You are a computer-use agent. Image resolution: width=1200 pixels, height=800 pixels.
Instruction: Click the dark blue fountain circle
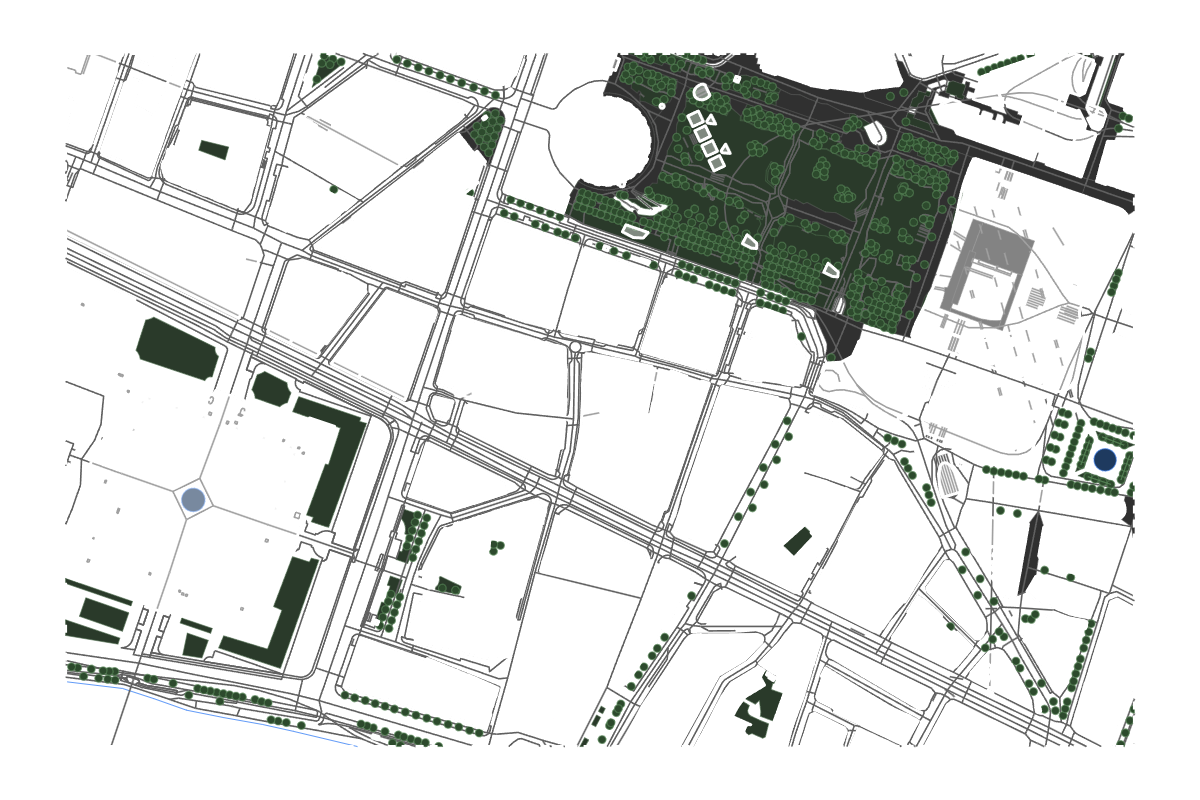[1104, 460]
